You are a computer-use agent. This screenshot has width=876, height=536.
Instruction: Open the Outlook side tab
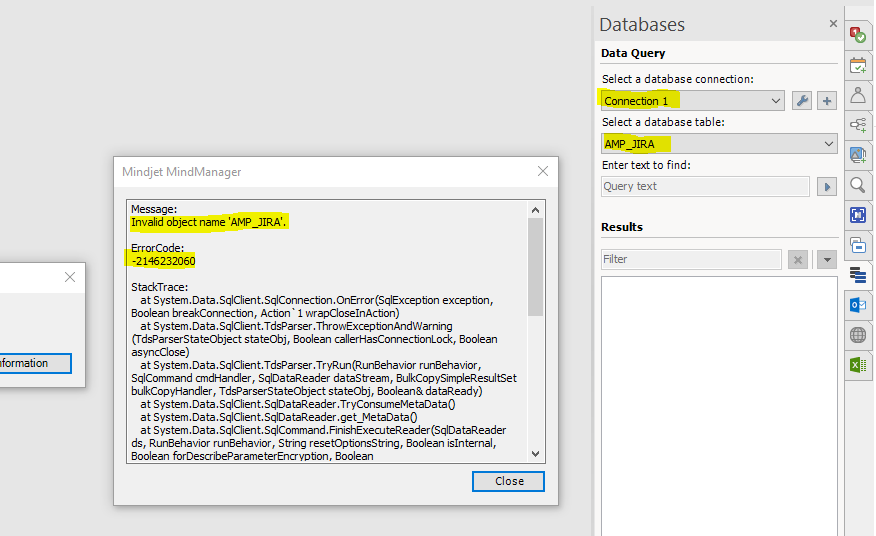tap(858, 305)
